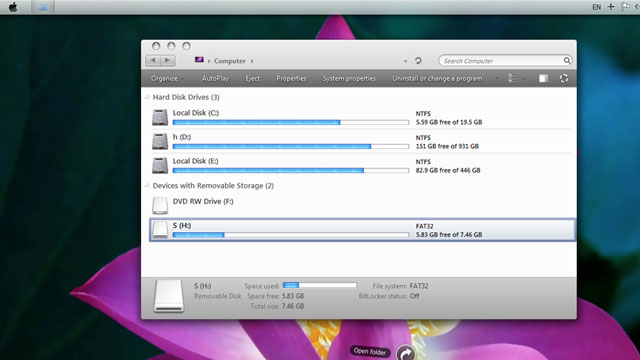Refresh the Computer view
This screenshot has height=360, width=640.
click(x=418, y=60)
